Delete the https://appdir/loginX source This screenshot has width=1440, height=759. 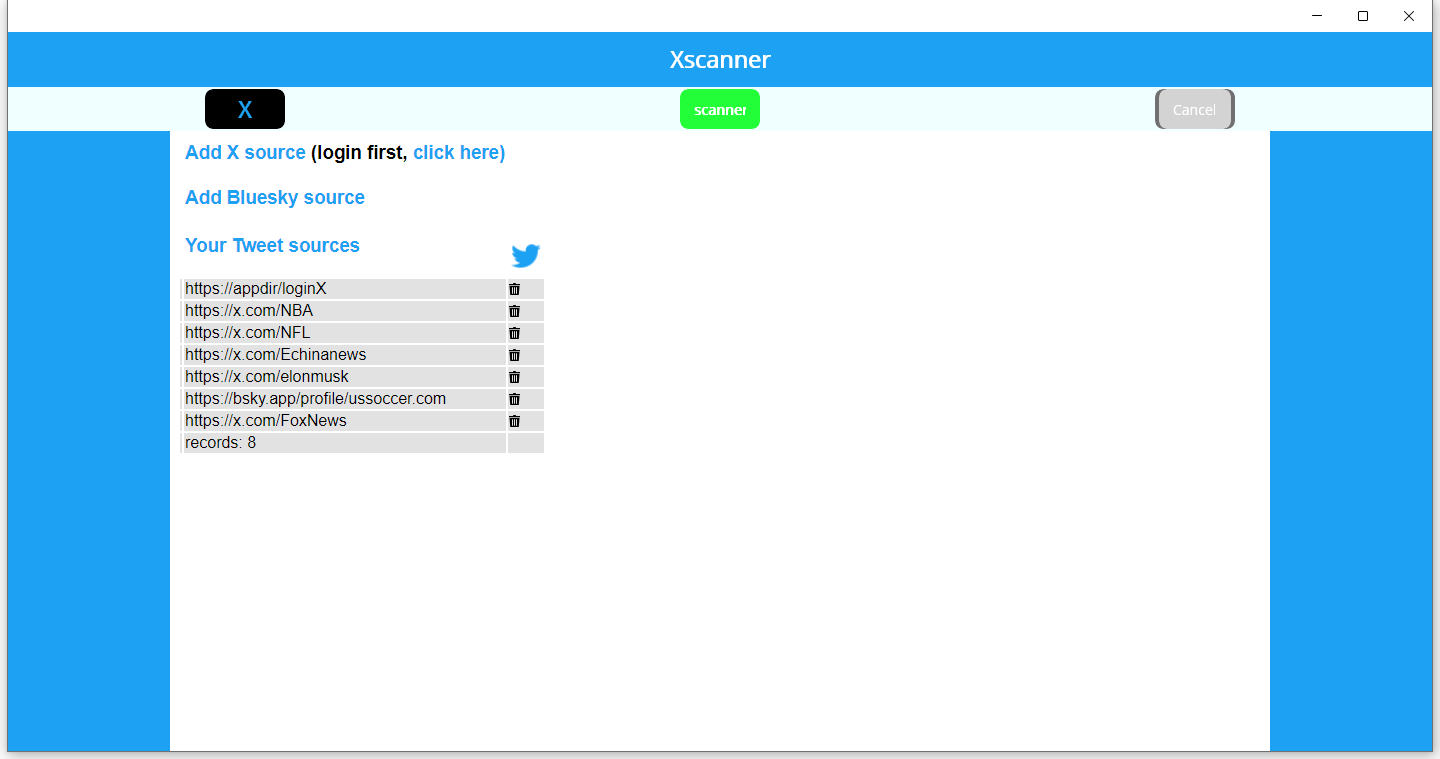pyautogui.click(x=514, y=289)
